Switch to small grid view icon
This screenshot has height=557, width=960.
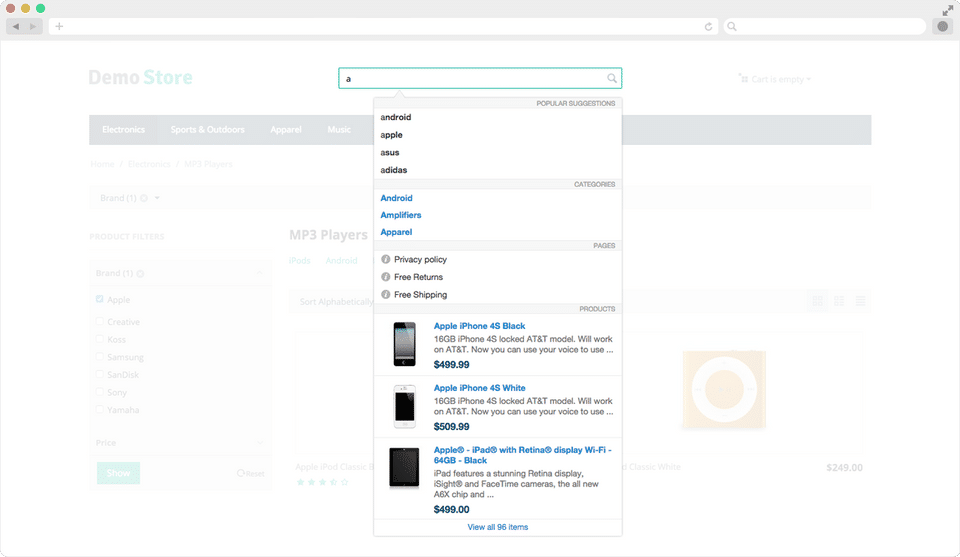pos(839,301)
